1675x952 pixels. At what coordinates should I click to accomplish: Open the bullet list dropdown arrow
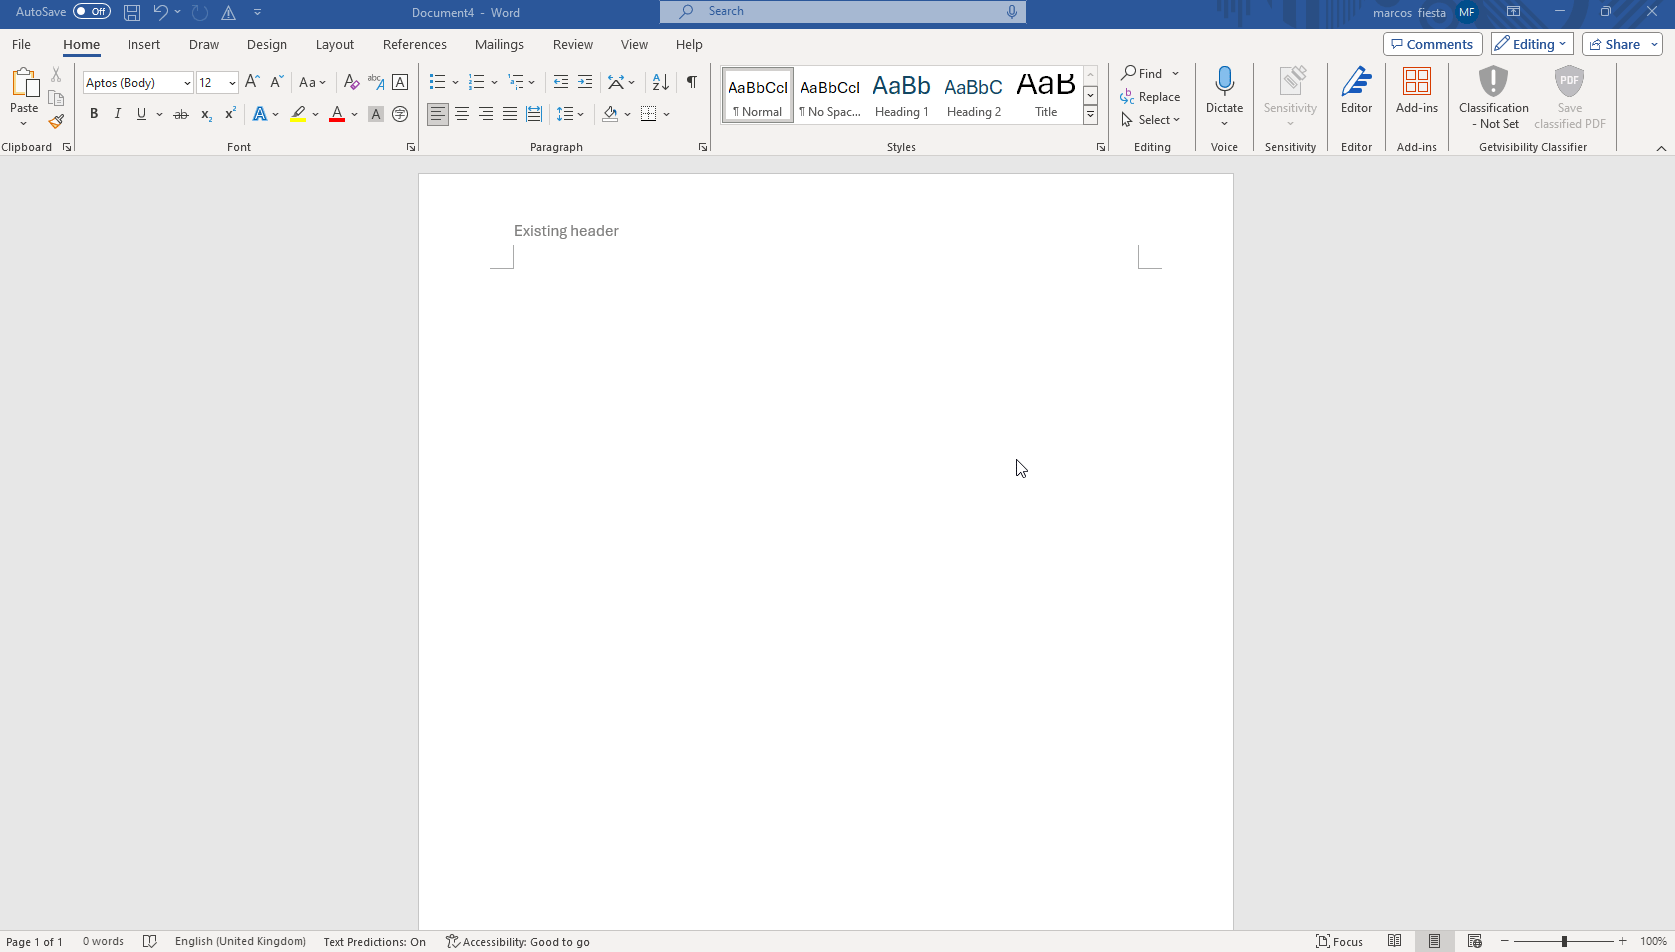point(455,83)
